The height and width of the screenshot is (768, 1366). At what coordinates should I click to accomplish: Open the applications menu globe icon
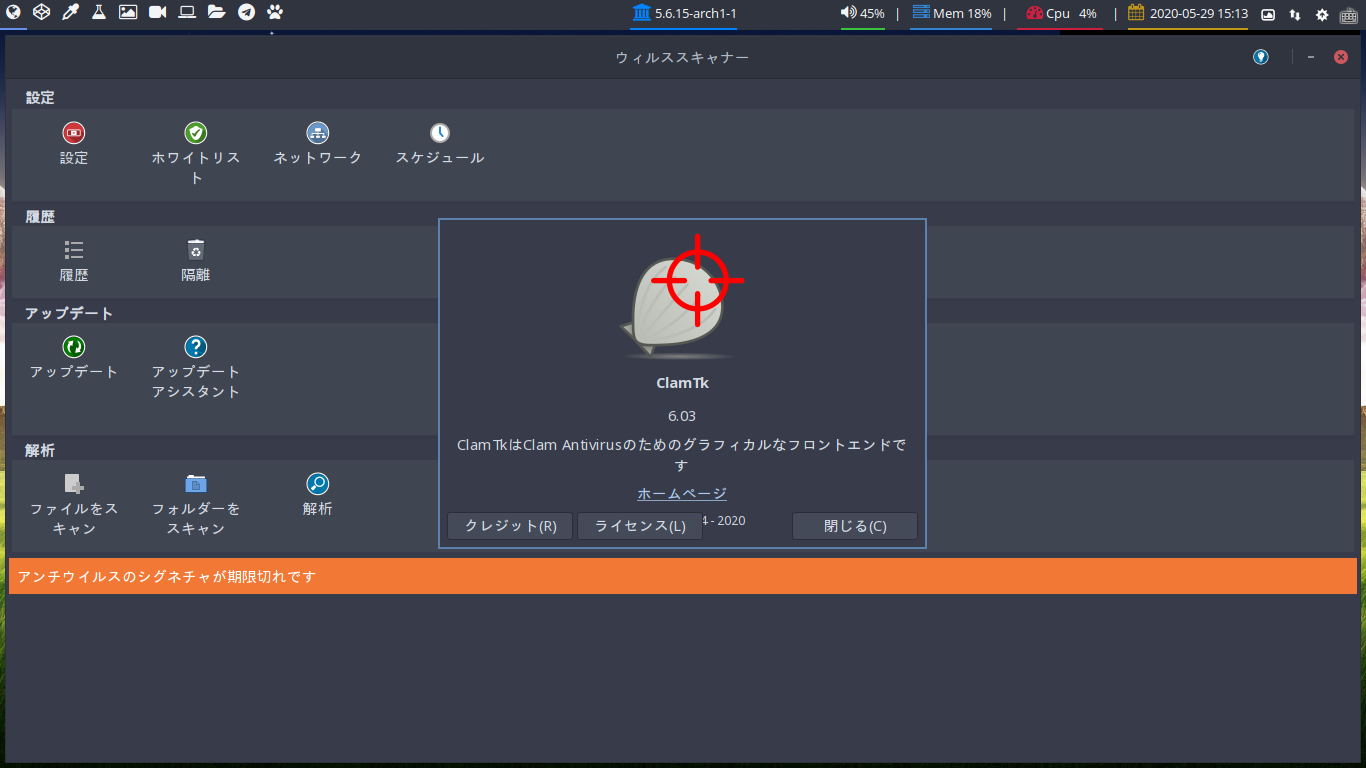click(x=13, y=13)
